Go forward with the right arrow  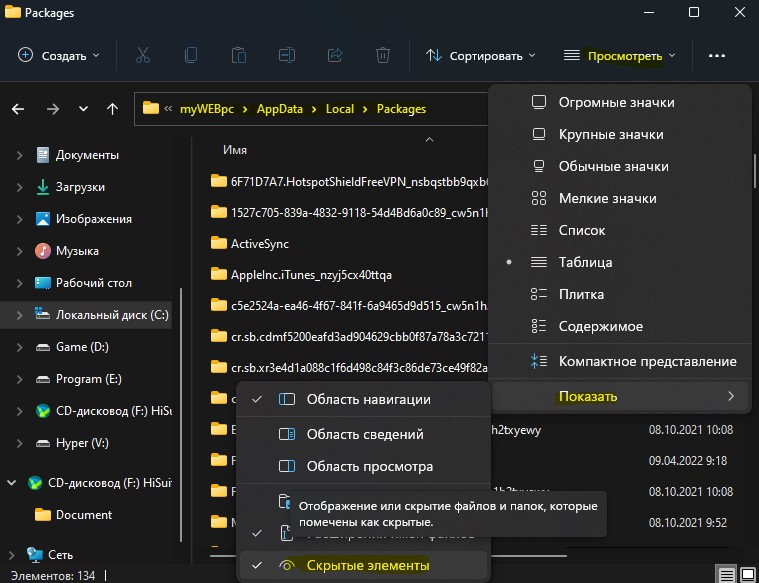(x=52, y=109)
